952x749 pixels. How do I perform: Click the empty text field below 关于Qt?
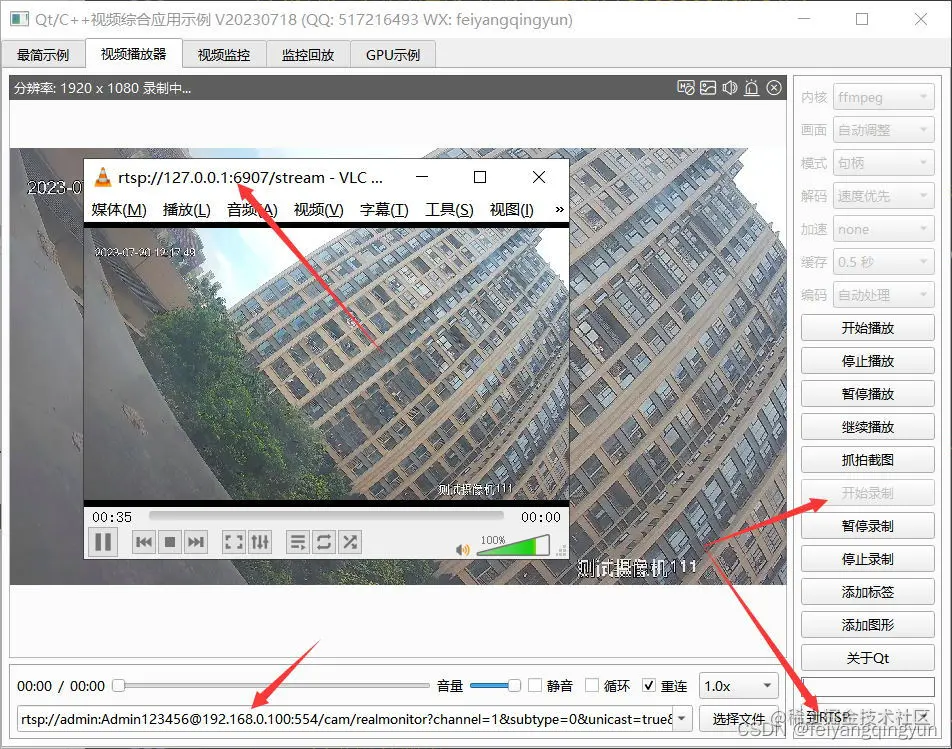click(868, 687)
